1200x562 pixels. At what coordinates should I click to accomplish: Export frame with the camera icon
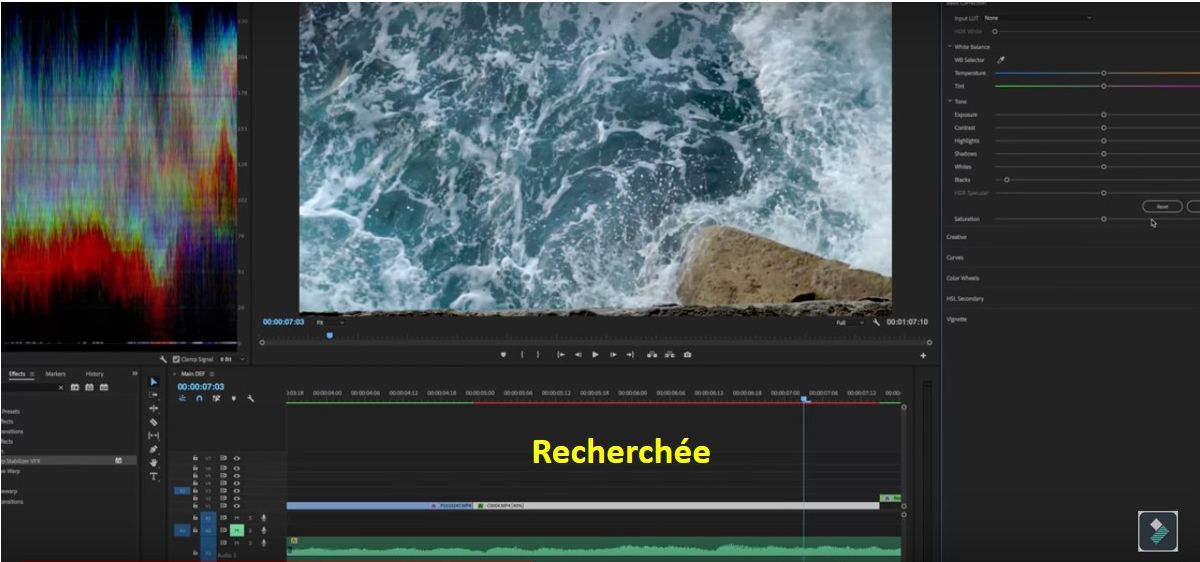point(687,355)
